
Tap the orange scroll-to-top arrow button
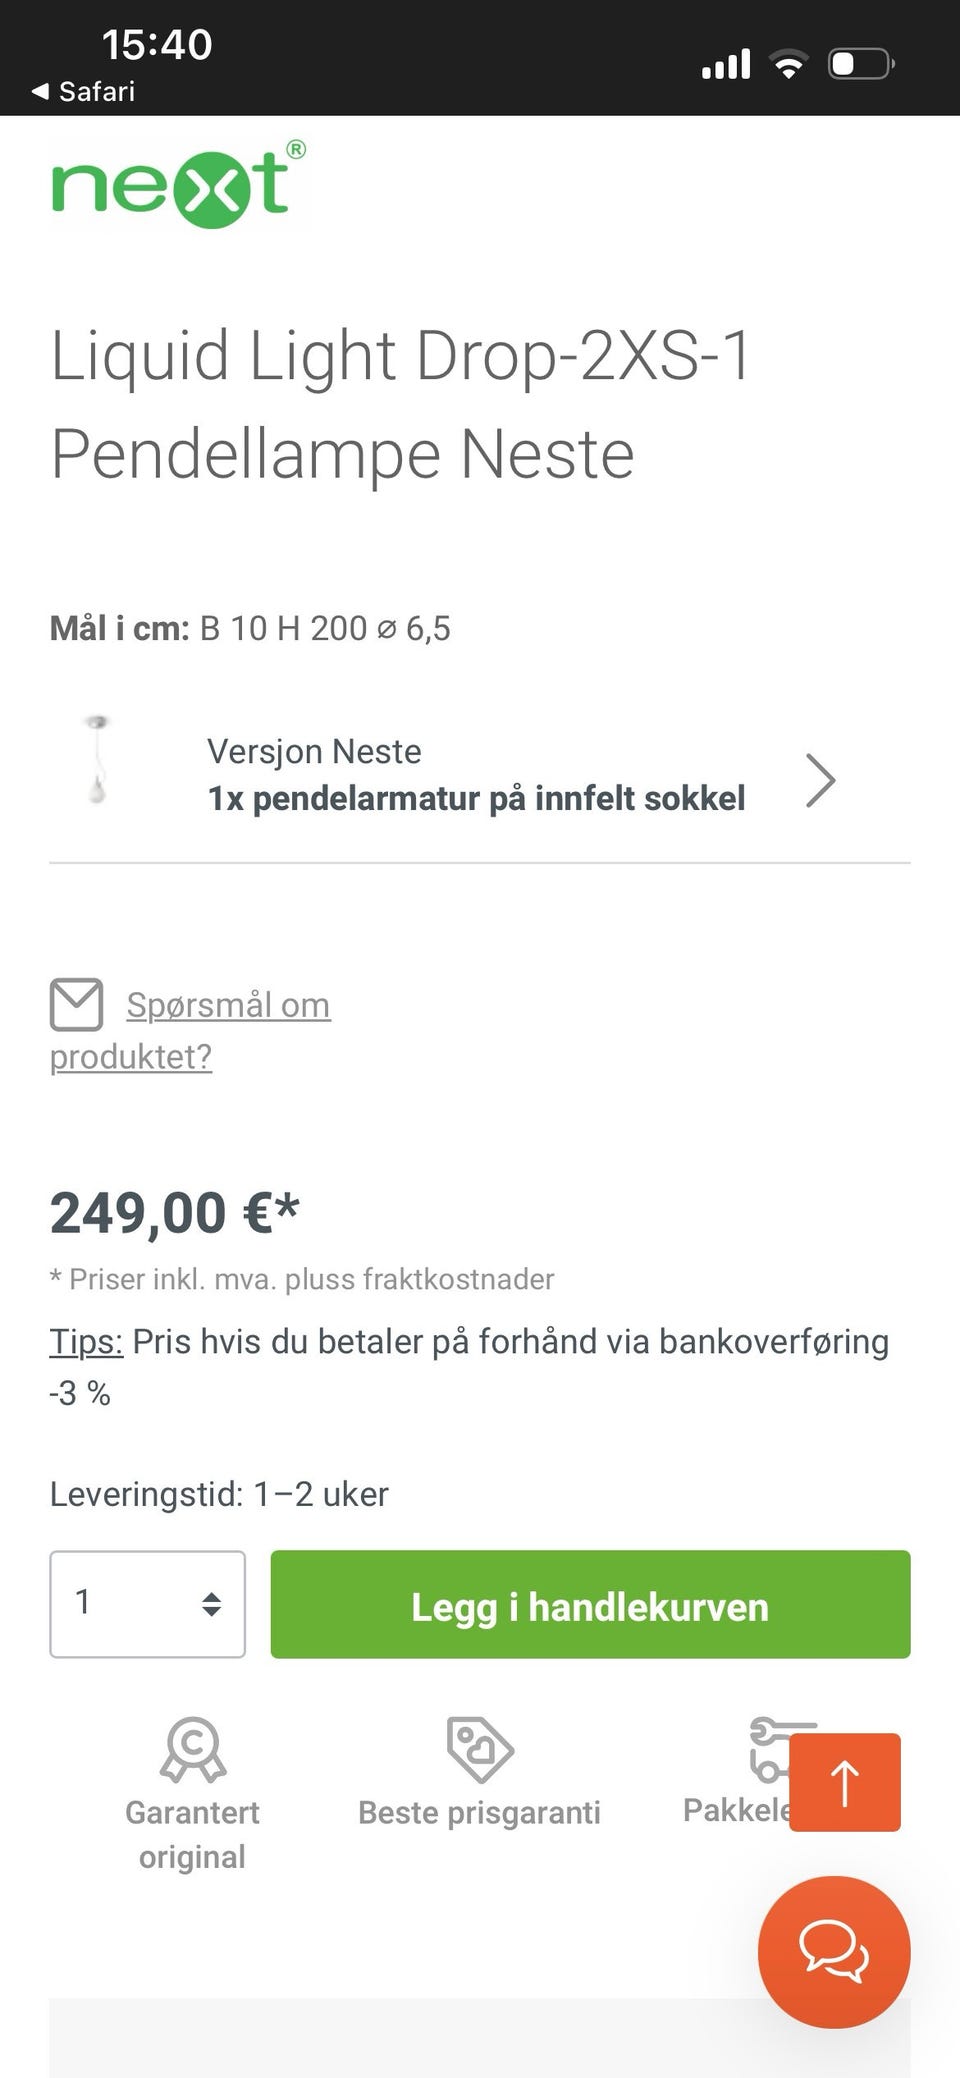[845, 1782]
